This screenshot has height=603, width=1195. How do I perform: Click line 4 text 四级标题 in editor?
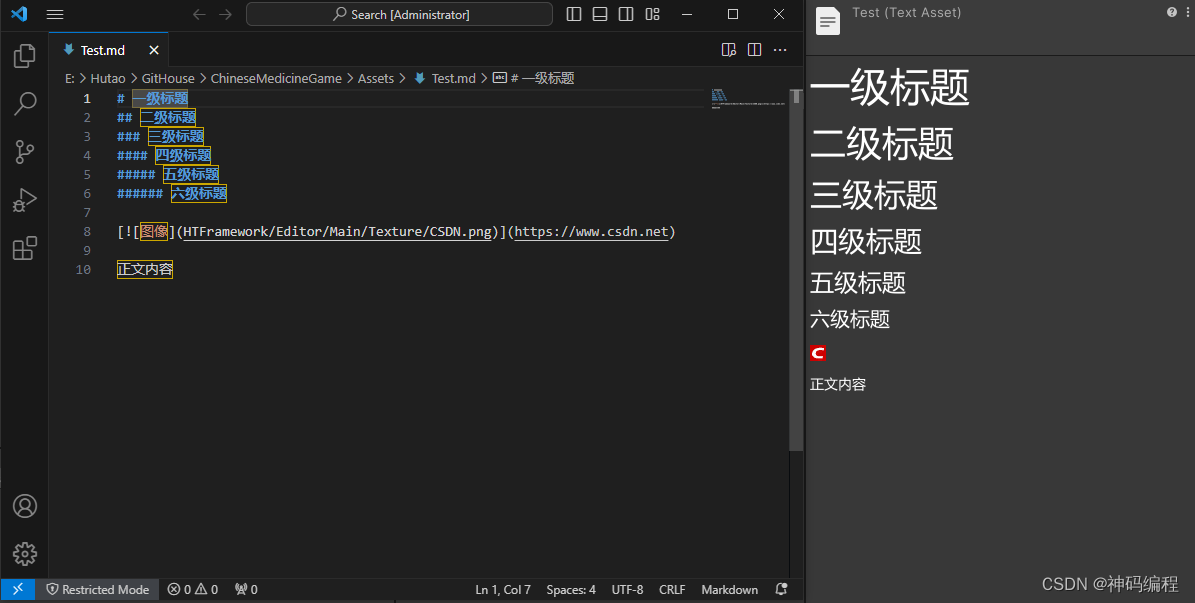point(183,156)
